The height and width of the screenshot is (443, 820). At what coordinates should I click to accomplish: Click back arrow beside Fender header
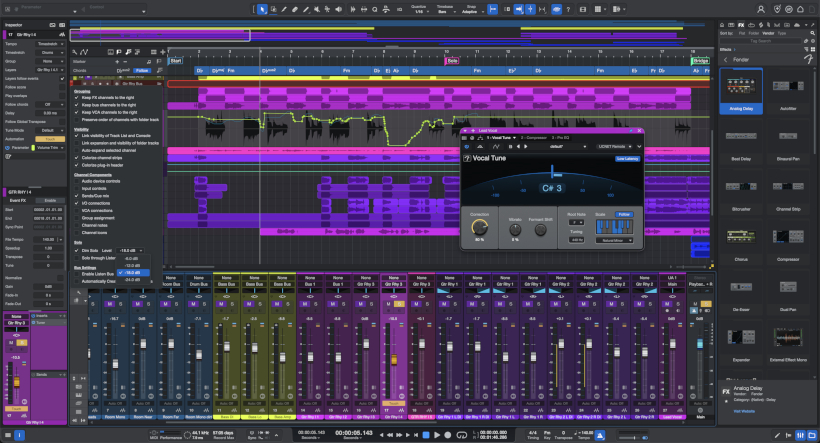pyautogui.click(x=725, y=60)
